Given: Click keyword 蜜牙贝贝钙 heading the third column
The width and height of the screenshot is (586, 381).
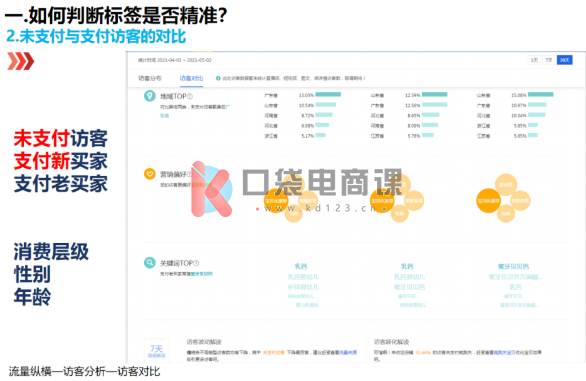Looking at the screenshot, I should pos(513,266).
